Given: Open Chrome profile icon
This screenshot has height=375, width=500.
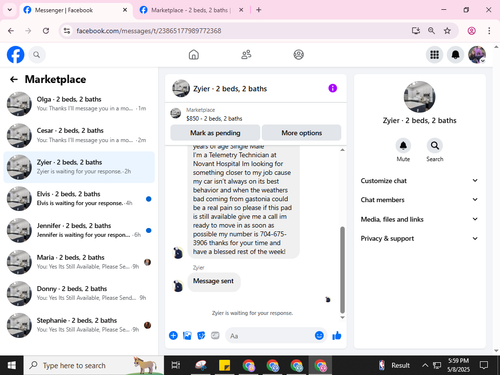Looking at the screenshot, I should click(471, 31).
